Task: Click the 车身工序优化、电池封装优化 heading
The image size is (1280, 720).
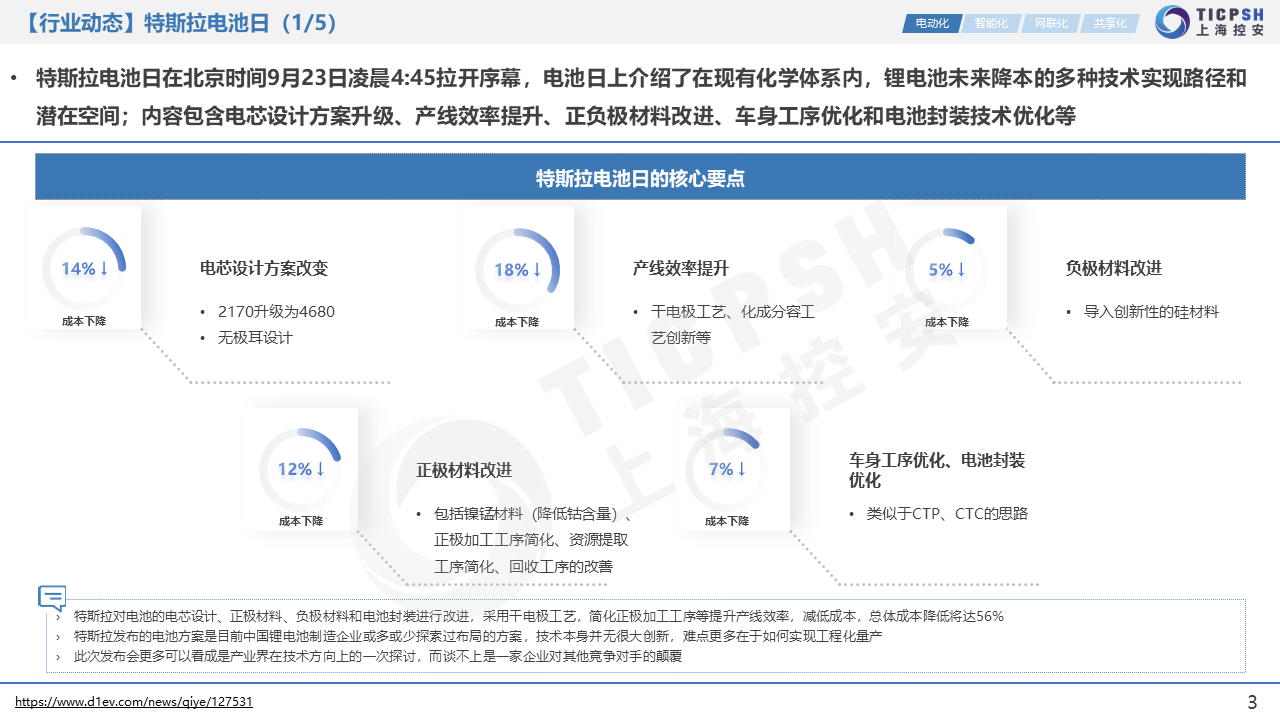Action: pos(936,470)
